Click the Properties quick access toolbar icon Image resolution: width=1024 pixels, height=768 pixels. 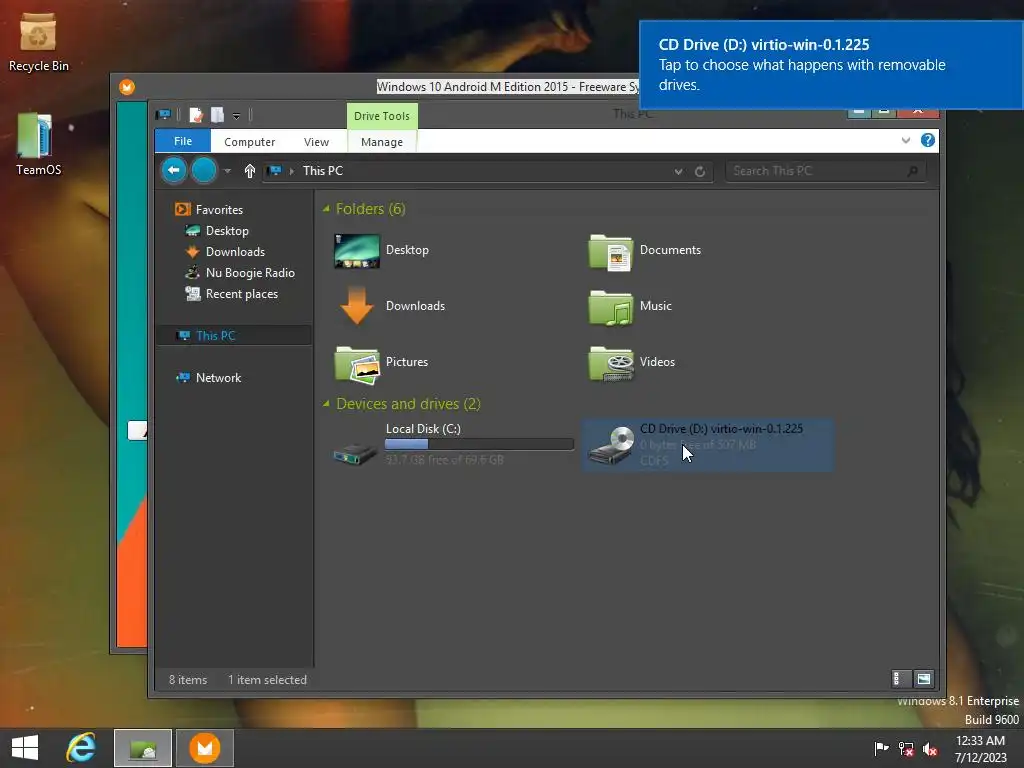click(196, 116)
